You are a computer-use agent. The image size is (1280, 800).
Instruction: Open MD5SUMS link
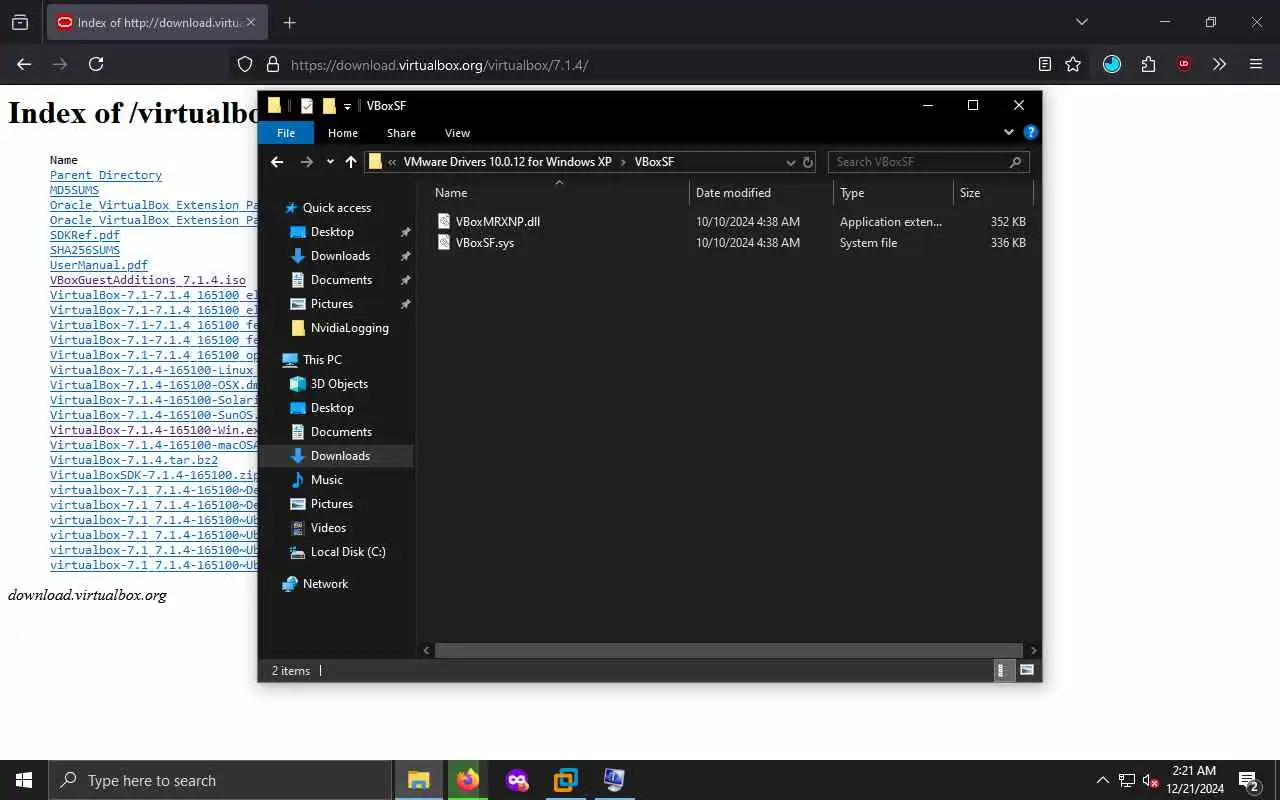pyautogui.click(x=74, y=190)
